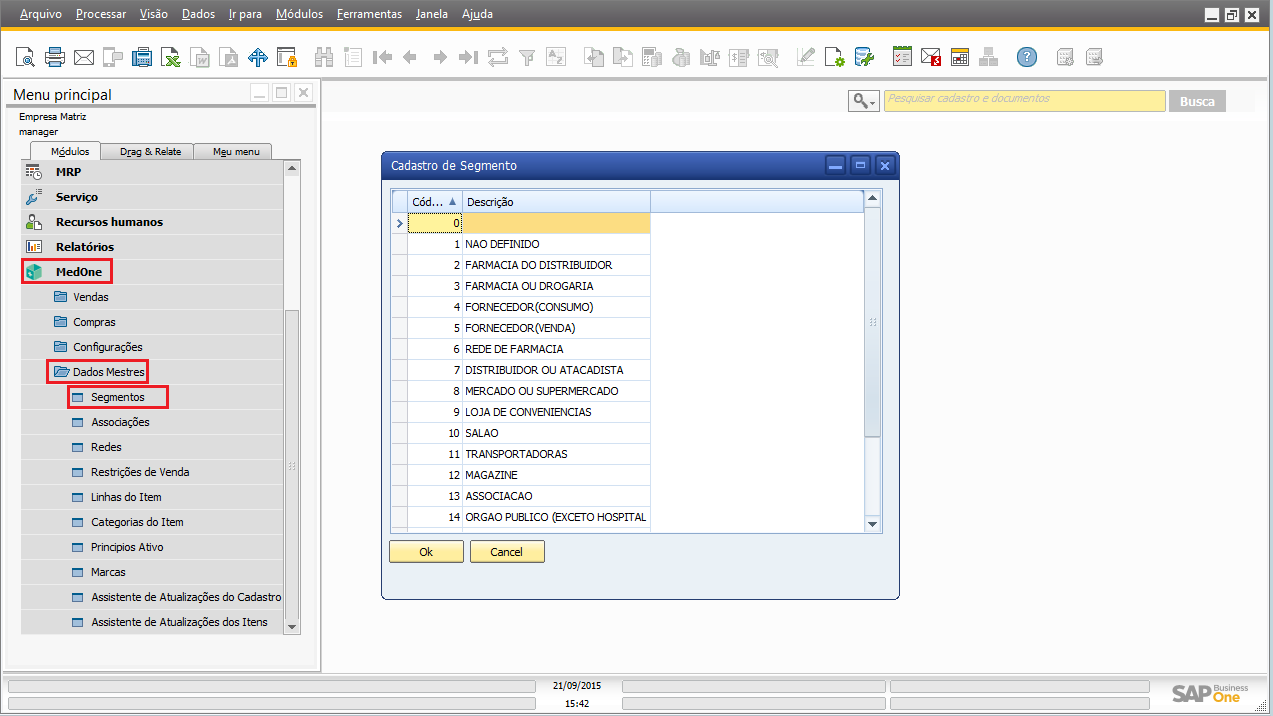Click the blue four-arrow toolbar icon

[258, 57]
